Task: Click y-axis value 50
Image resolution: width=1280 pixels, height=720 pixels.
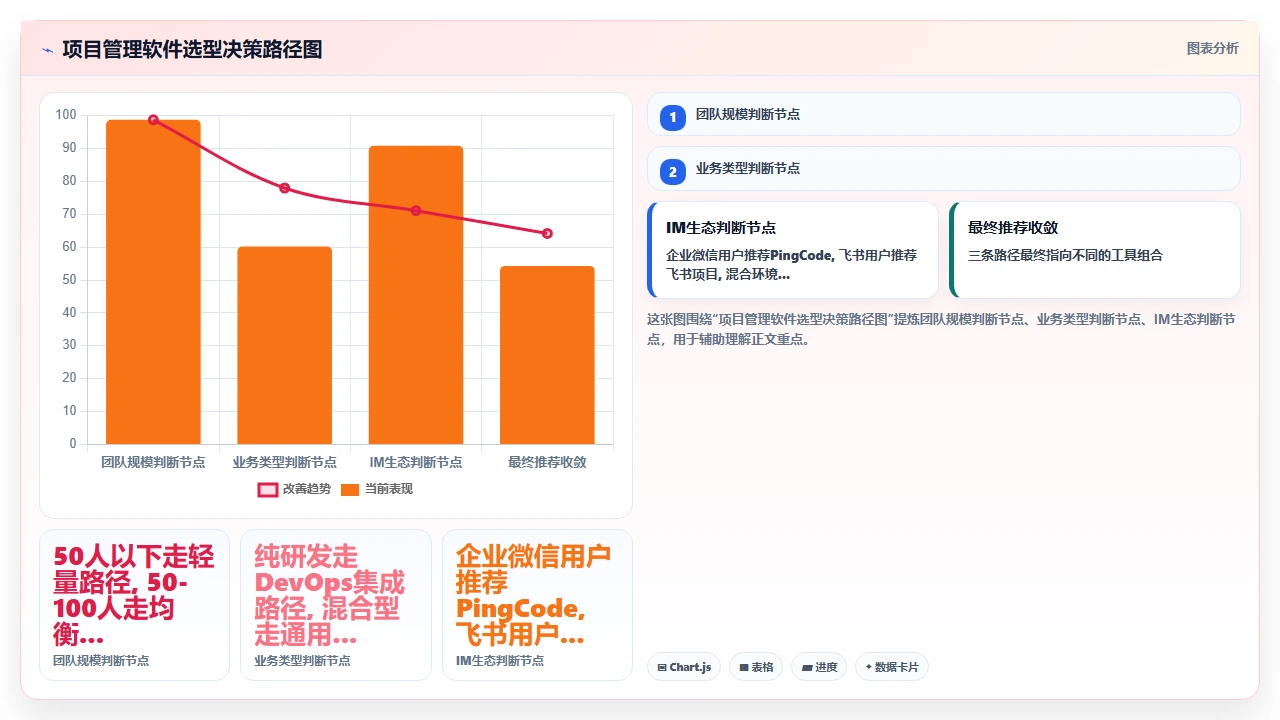Action: point(69,280)
